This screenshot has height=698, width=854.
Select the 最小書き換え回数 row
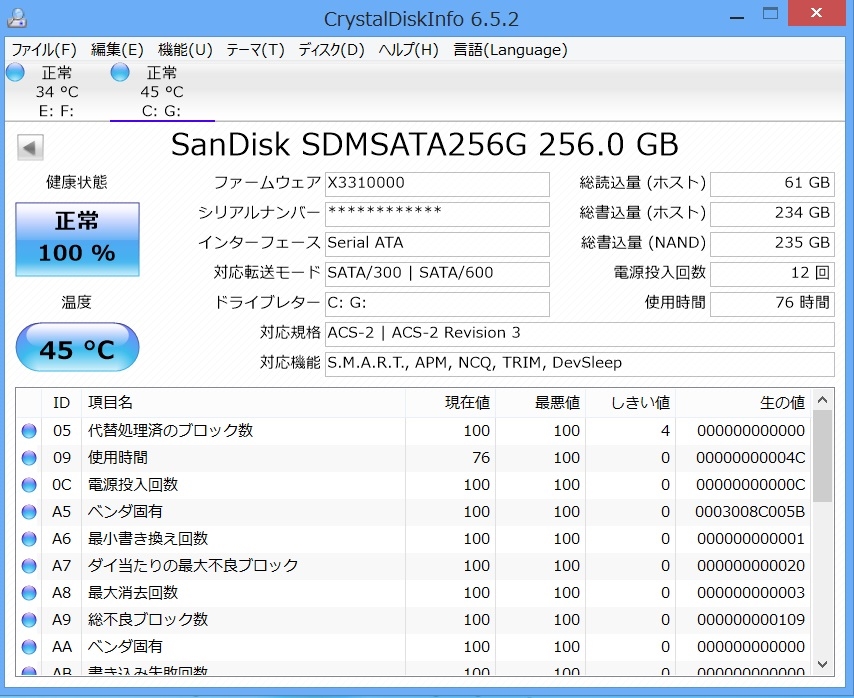click(x=413, y=539)
